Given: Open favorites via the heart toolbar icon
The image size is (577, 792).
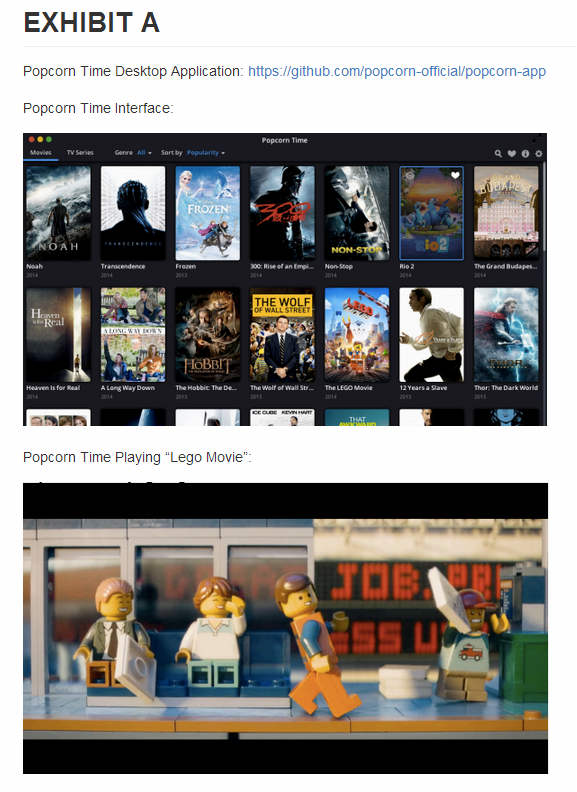Looking at the screenshot, I should [511, 153].
